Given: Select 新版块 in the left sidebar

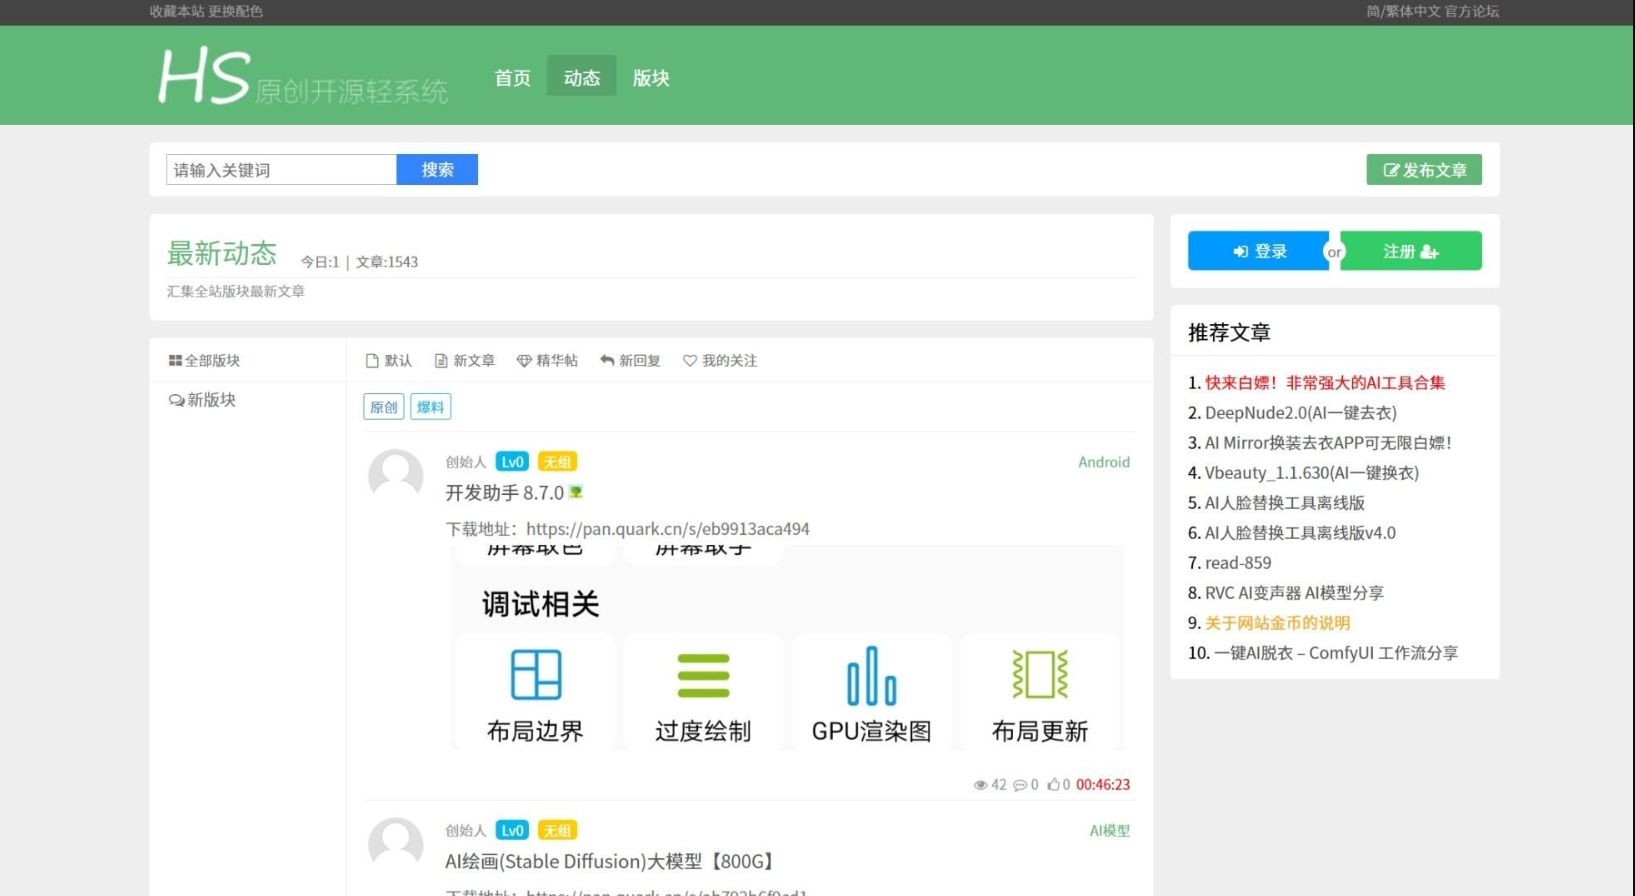Looking at the screenshot, I should 203,400.
